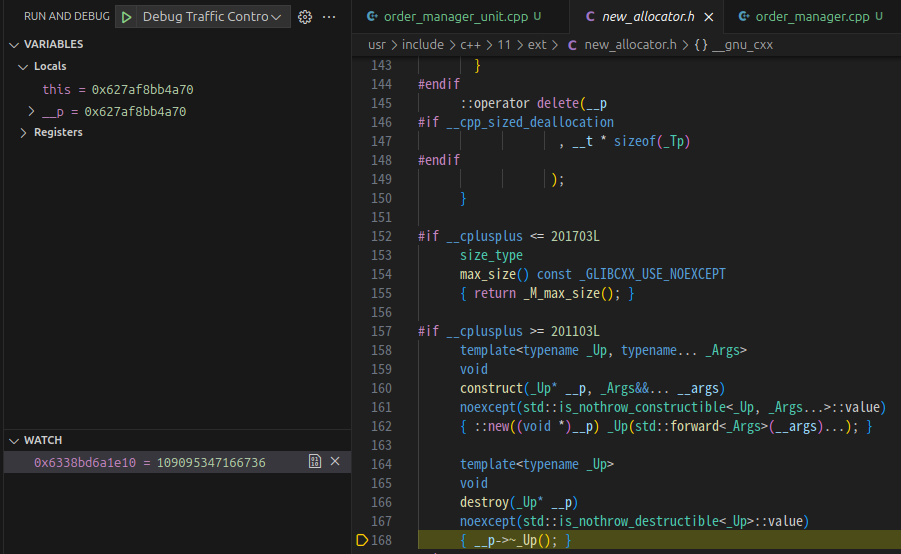Click the RUN AND DEBUG panel title
The height and width of the screenshot is (554, 901).
pyautogui.click(x=67, y=17)
